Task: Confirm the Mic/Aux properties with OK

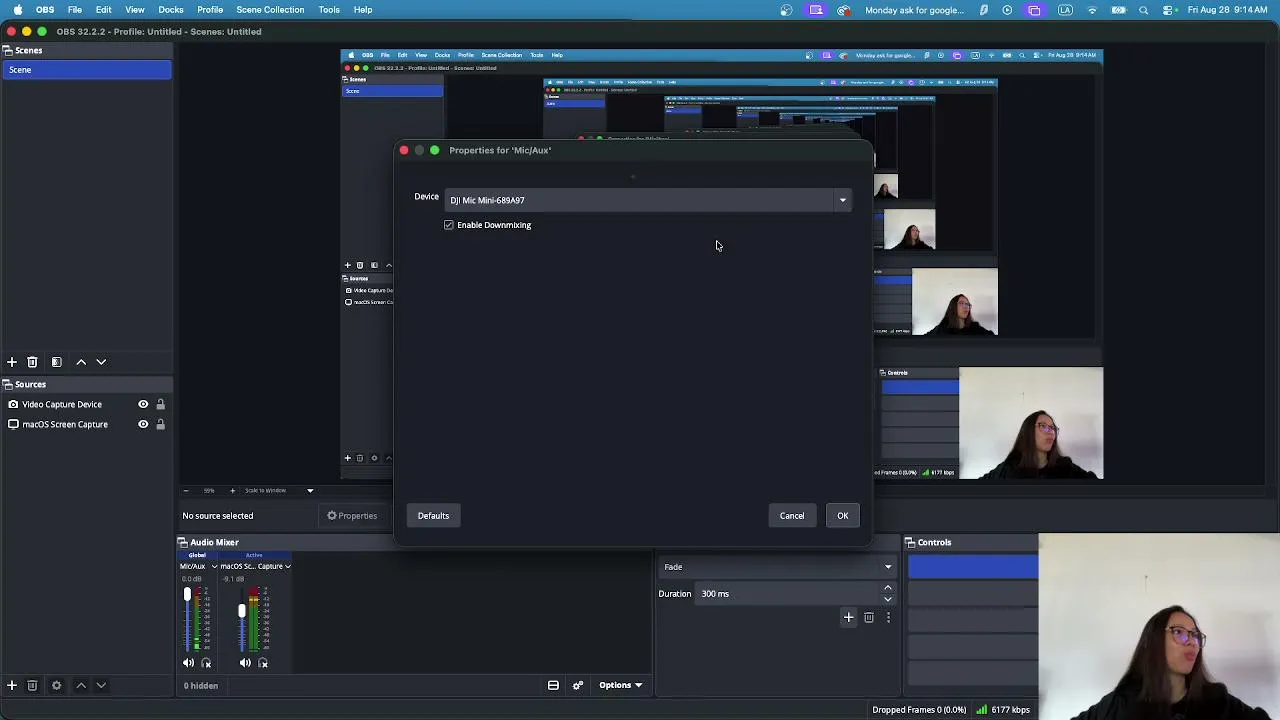Action: point(843,516)
